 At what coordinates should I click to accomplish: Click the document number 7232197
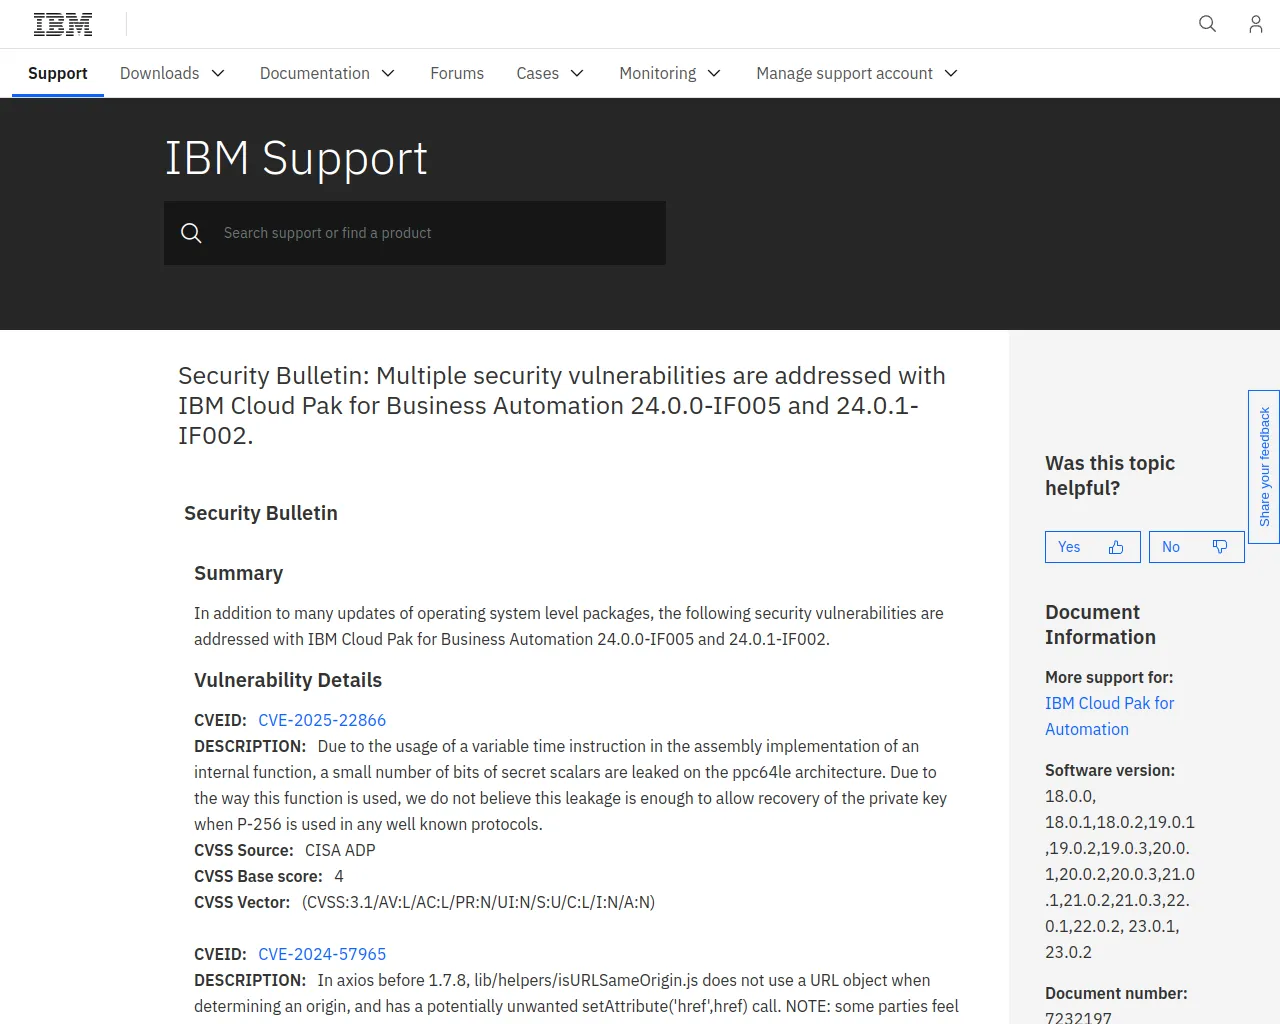[x=1078, y=1017]
